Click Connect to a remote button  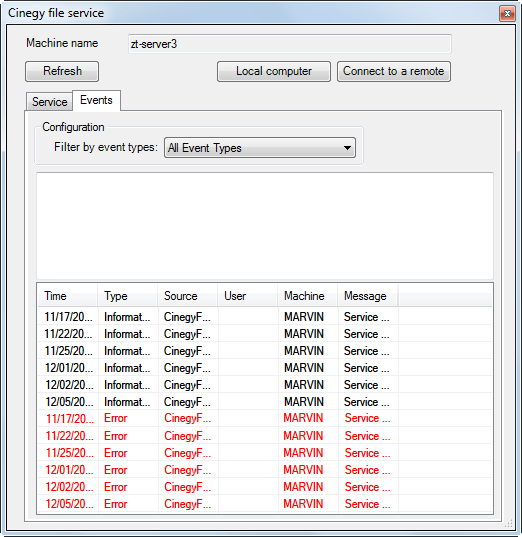[x=394, y=71]
